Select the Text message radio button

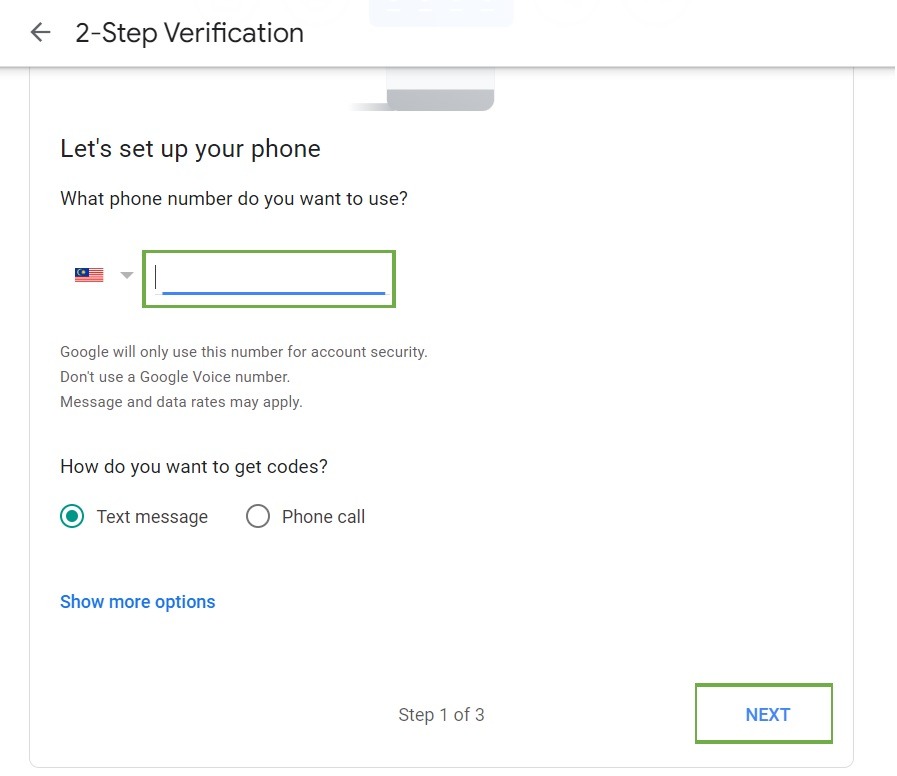72,517
